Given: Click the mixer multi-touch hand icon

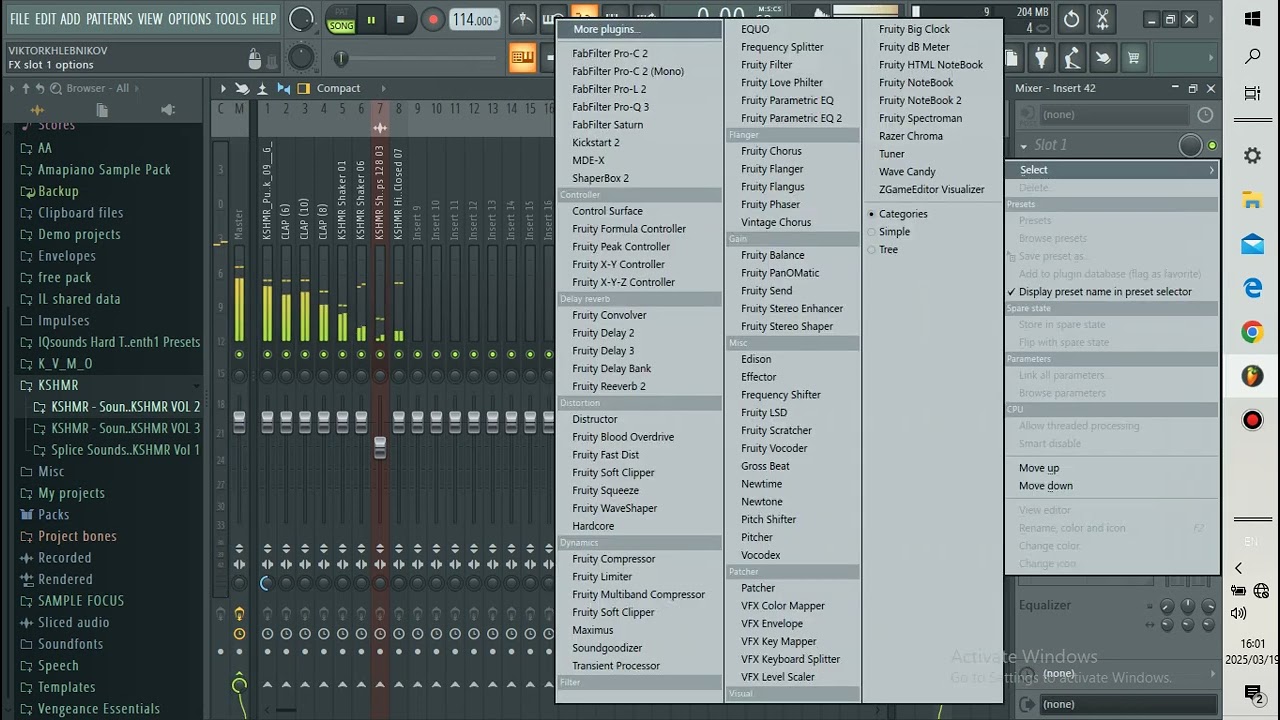Looking at the screenshot, I should tap(243, 88).
